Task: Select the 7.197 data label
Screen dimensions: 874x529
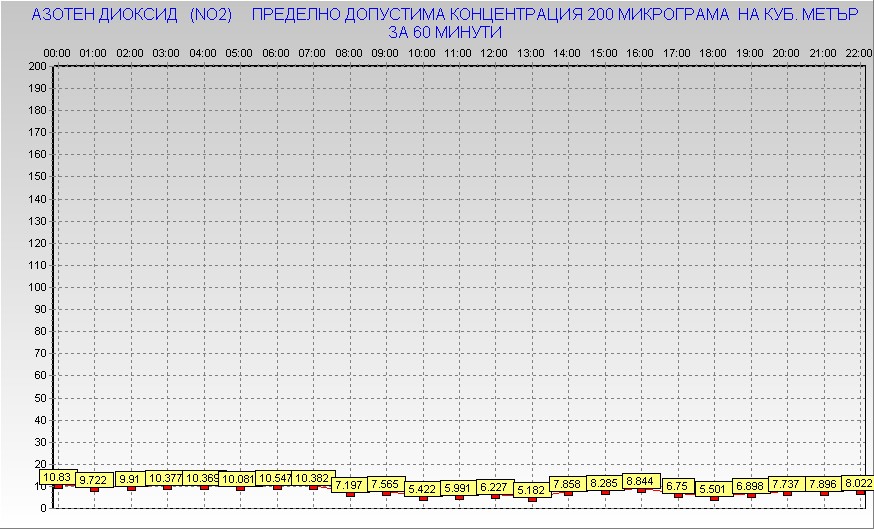Action: tap(349, 485)
